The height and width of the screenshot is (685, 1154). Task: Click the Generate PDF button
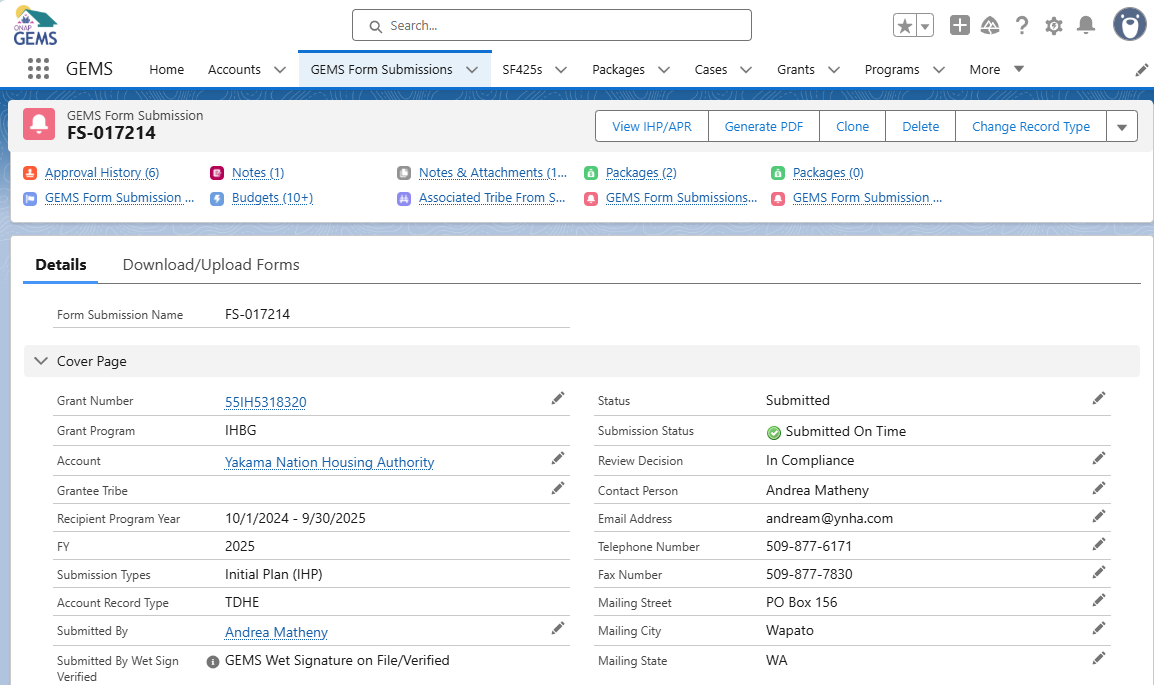764,127
